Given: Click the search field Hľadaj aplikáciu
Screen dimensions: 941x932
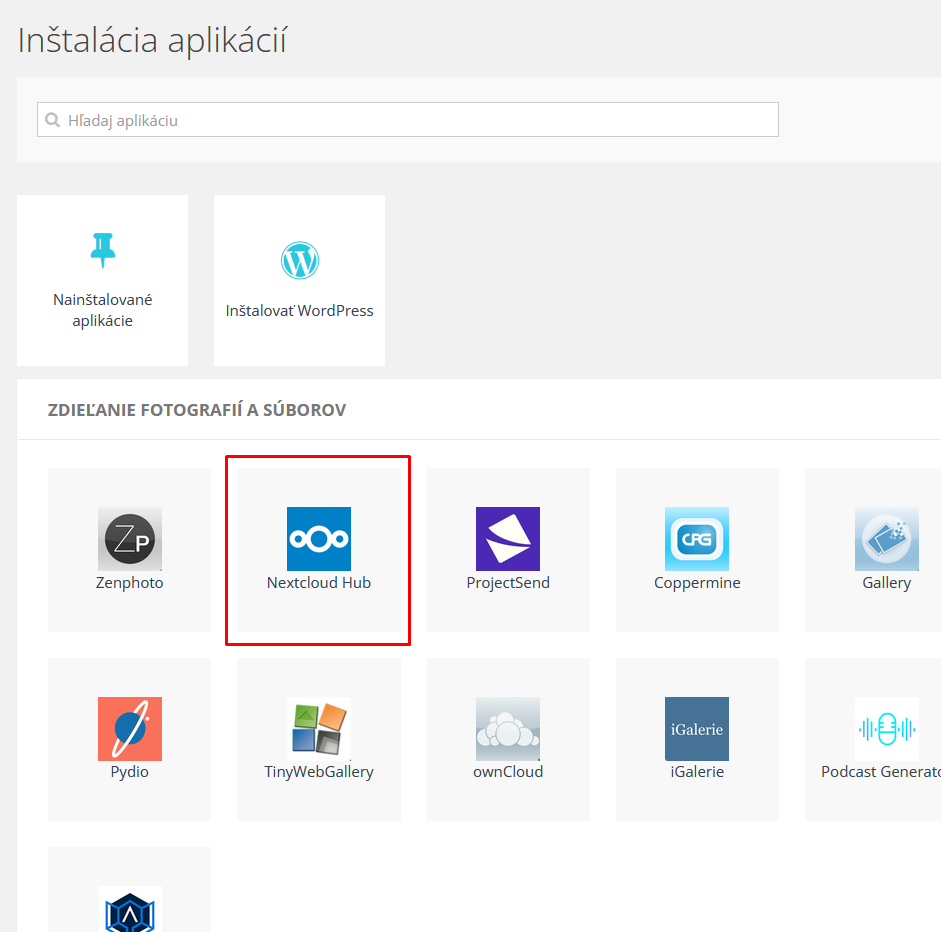Looking at the screenshot, I should click(x=407, y=120).
